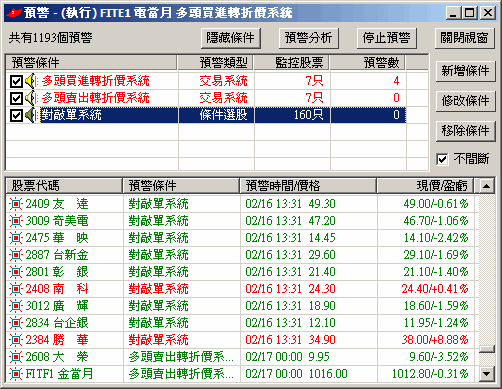Click the 監控股票 column header
Viewport: 502px width, 389px height.
pyautogui.click(x=292, y=62)
